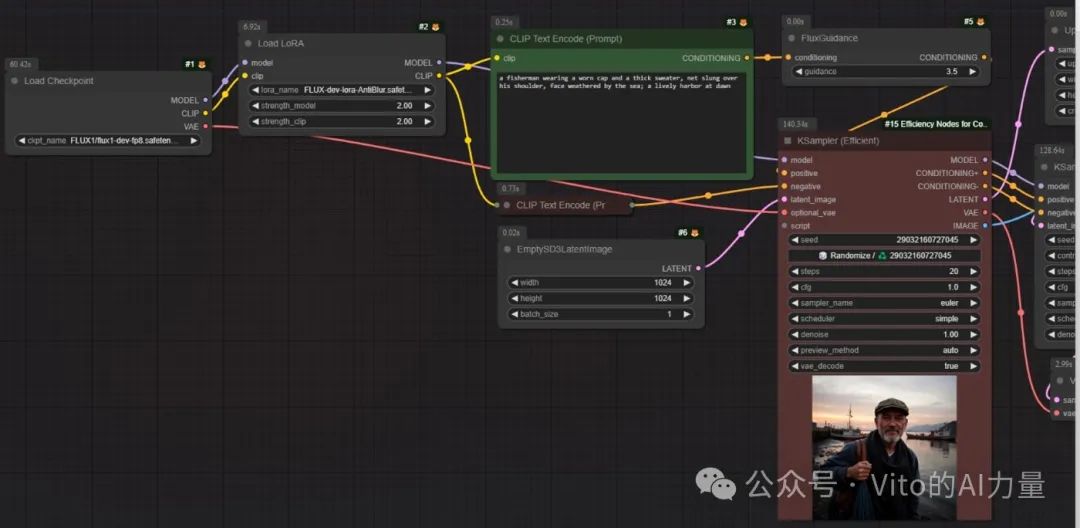
Task: Increase guidance value with right arrow
Action: 972,72
